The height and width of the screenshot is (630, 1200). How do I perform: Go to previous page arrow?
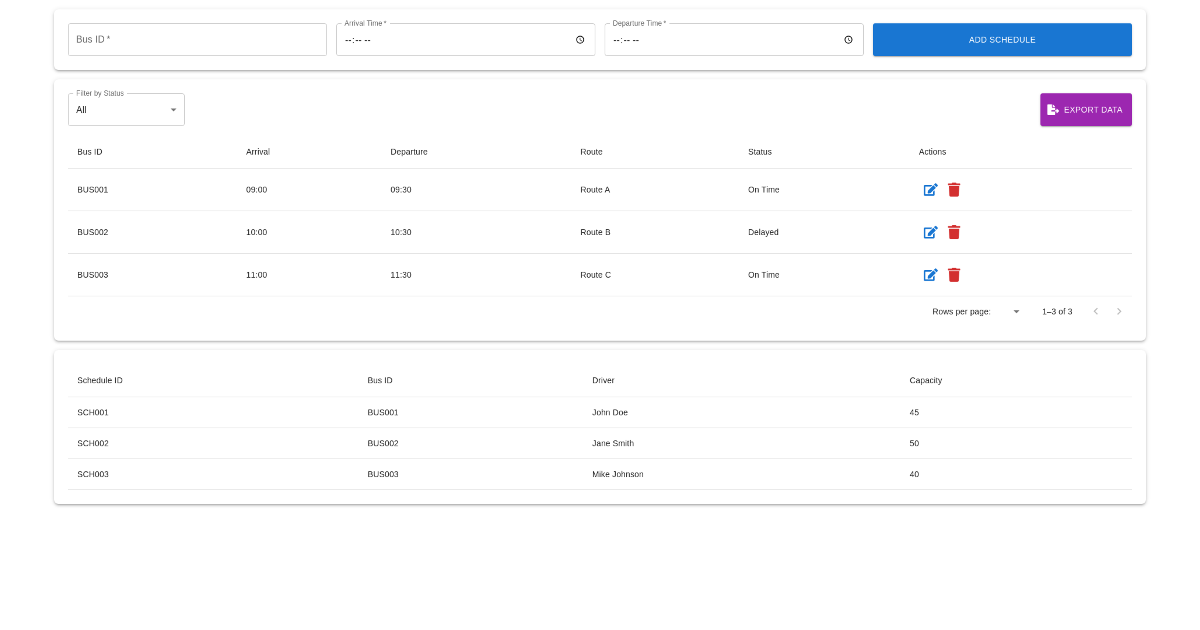[1095, 312]
